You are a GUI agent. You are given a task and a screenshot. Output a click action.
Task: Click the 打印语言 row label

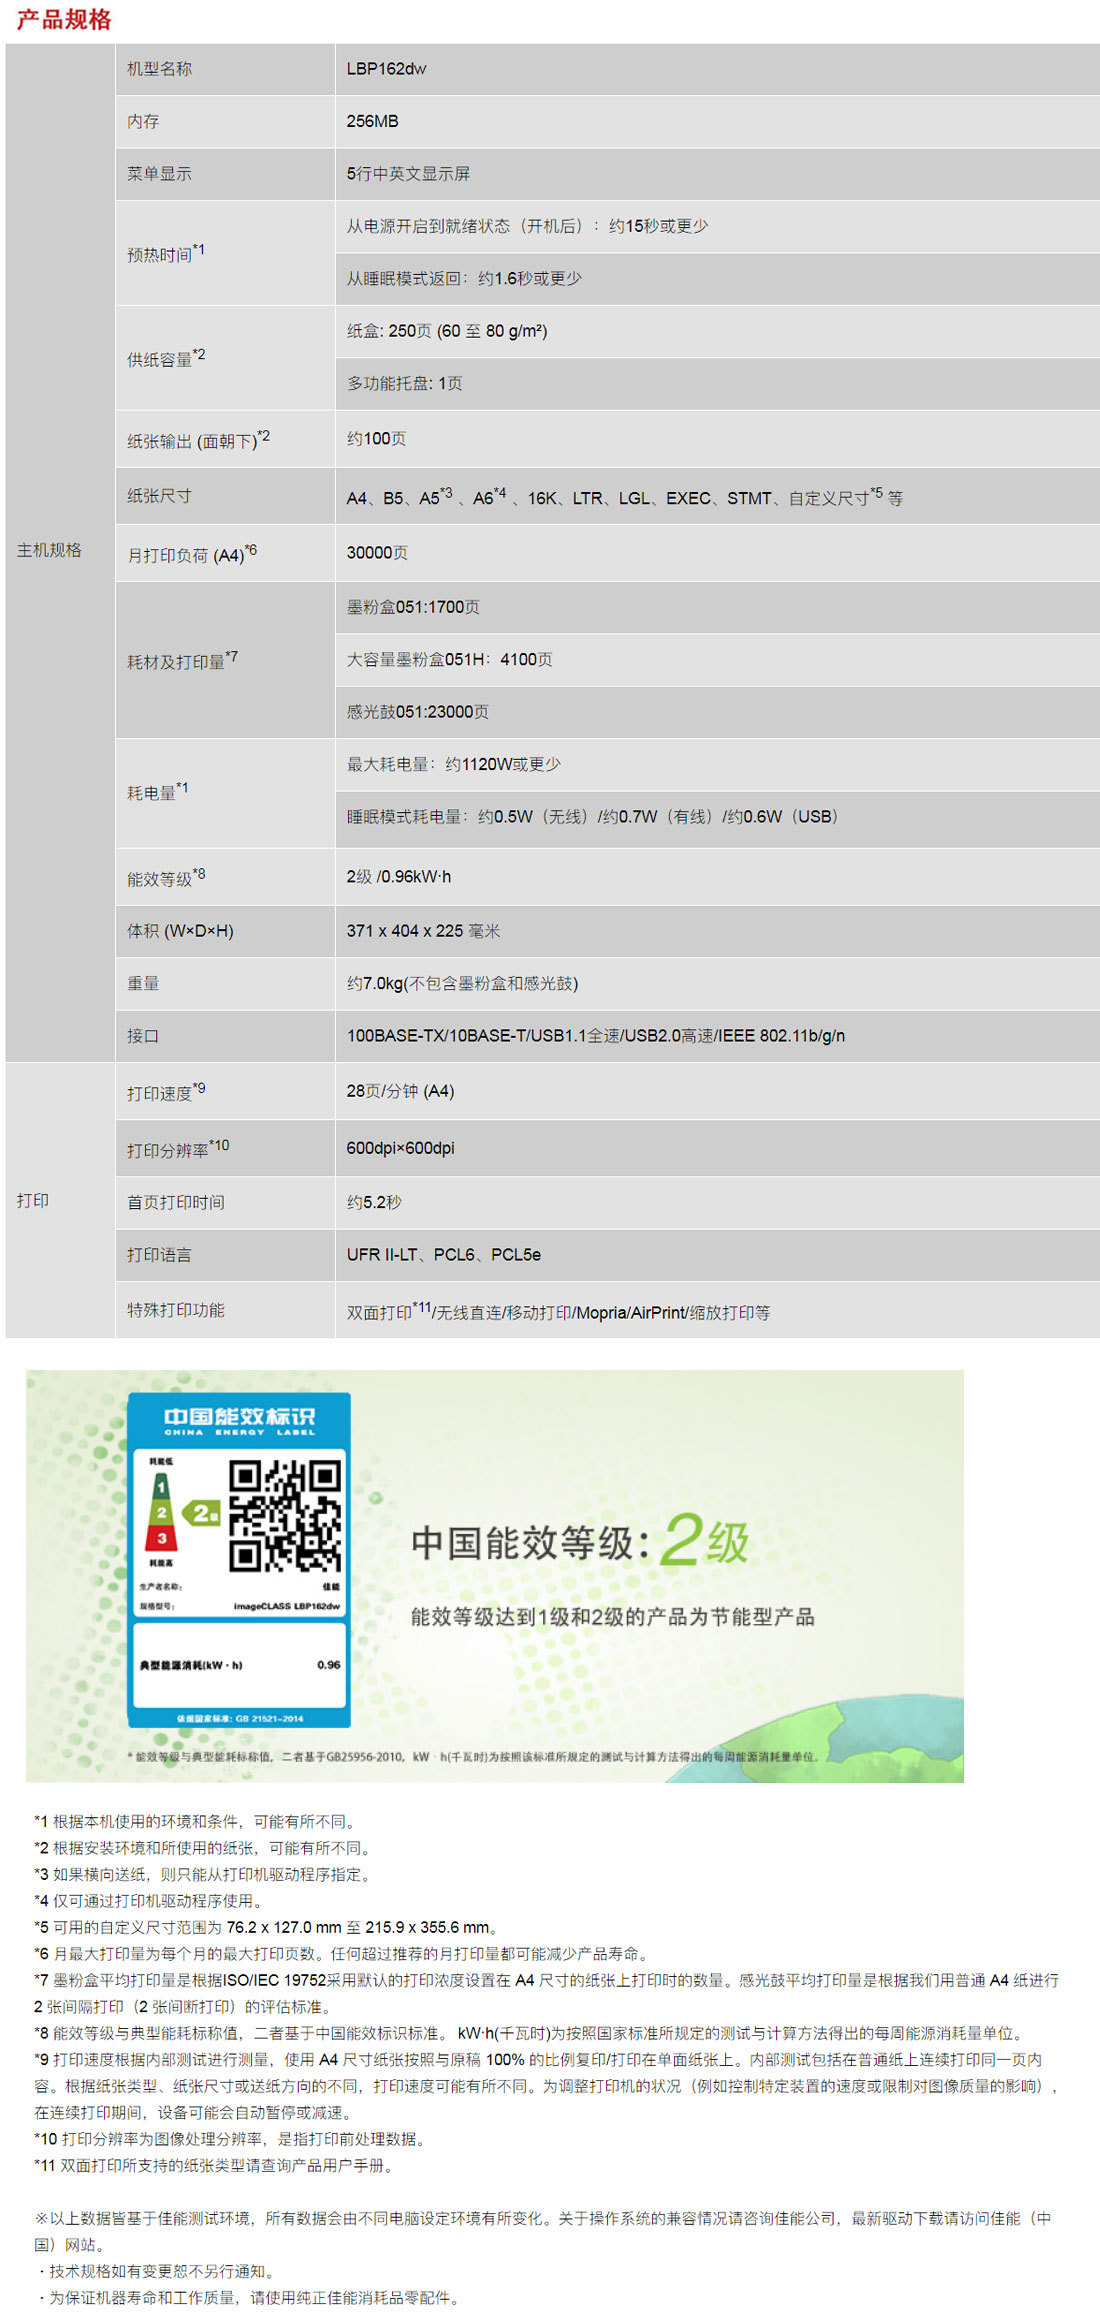159,1254
